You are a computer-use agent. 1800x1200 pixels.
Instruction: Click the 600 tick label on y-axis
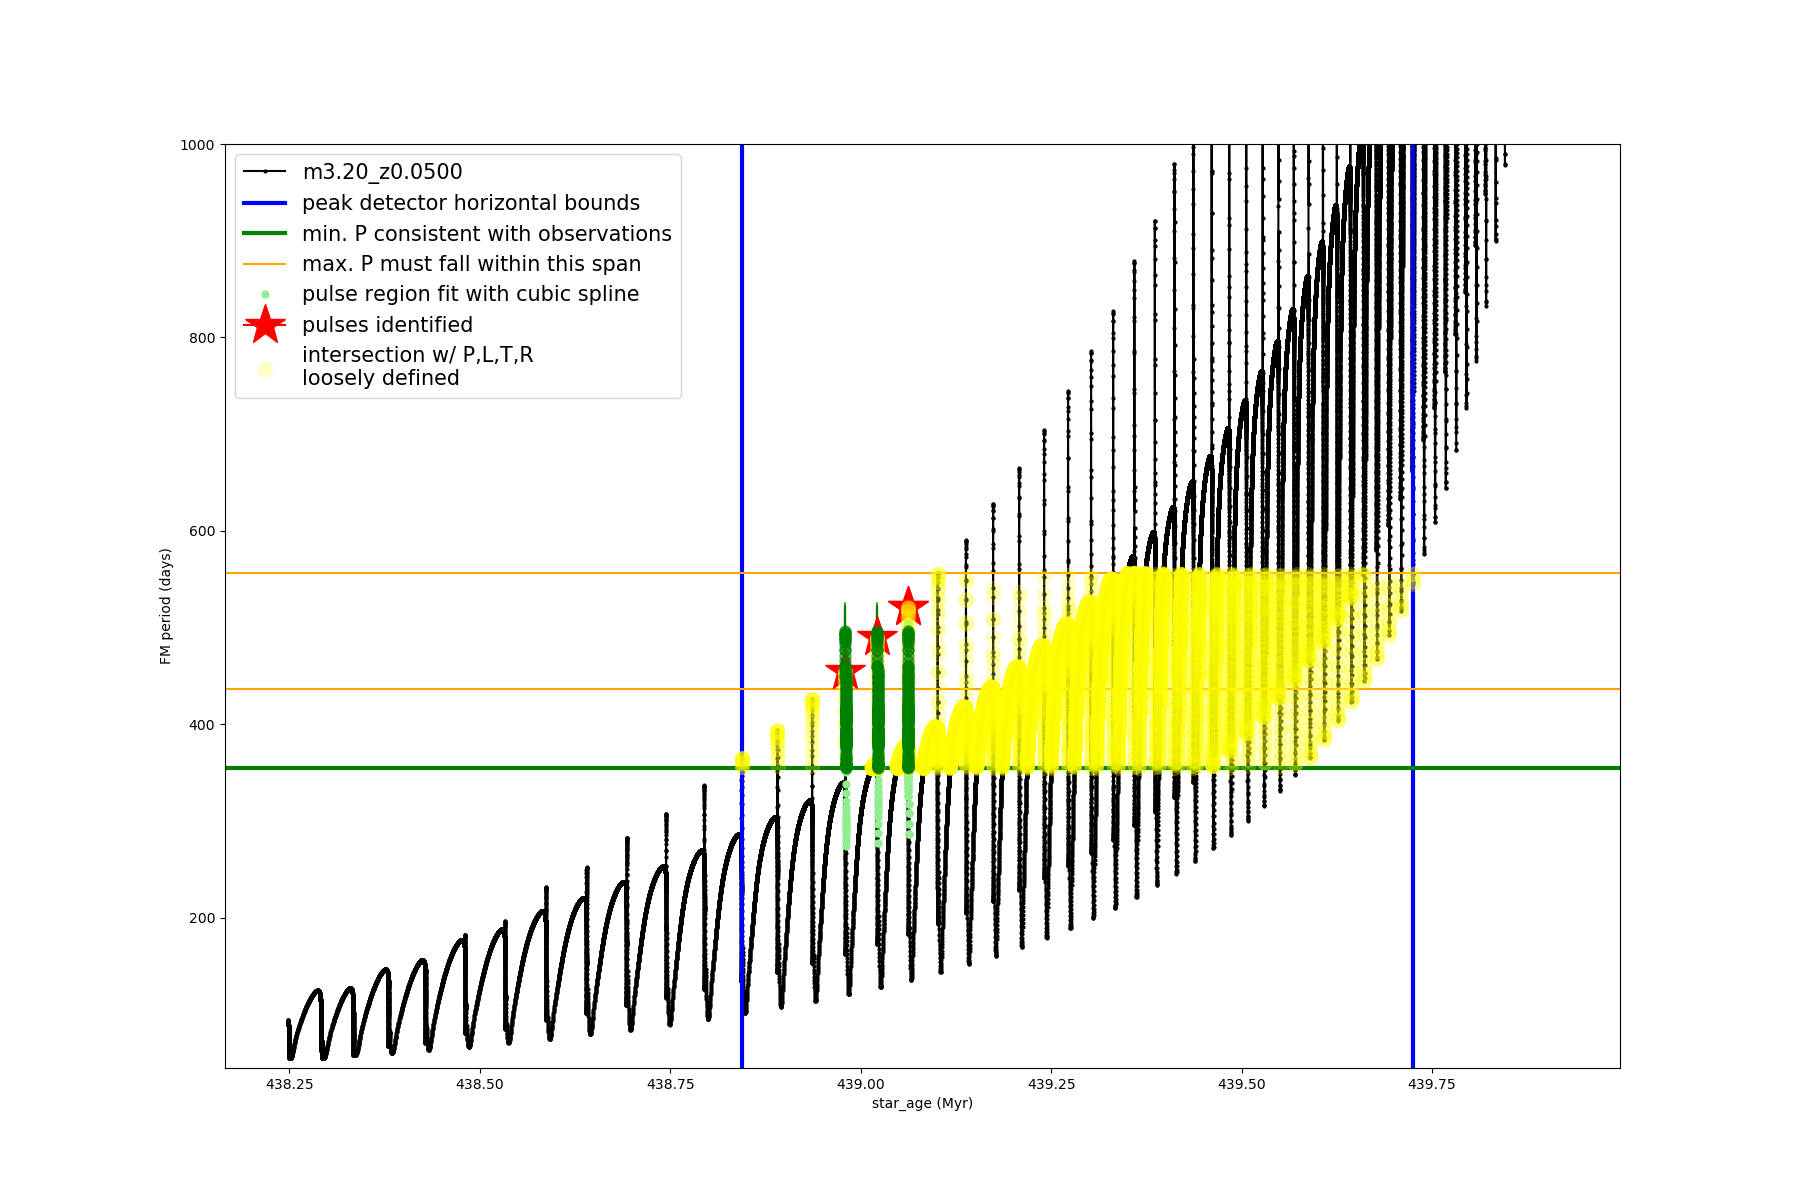[x=201, y=531]
